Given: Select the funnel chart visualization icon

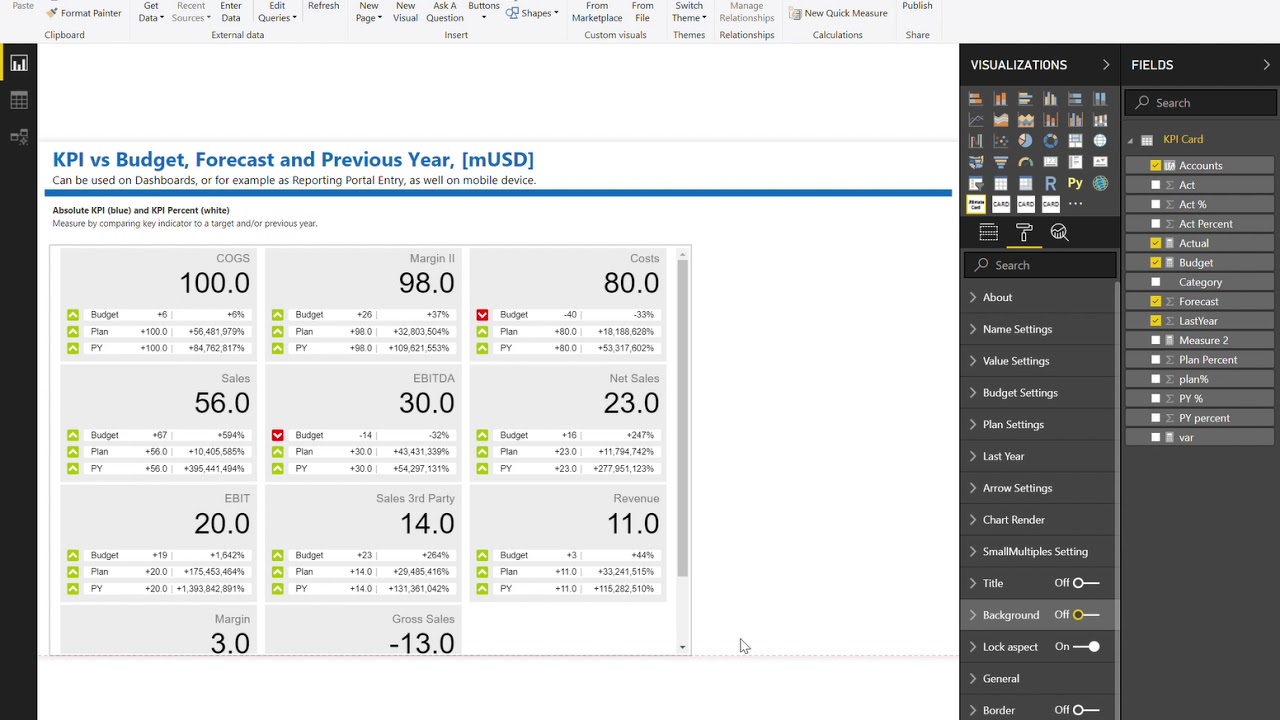Looking at the screenshot, I should 1000,161.
